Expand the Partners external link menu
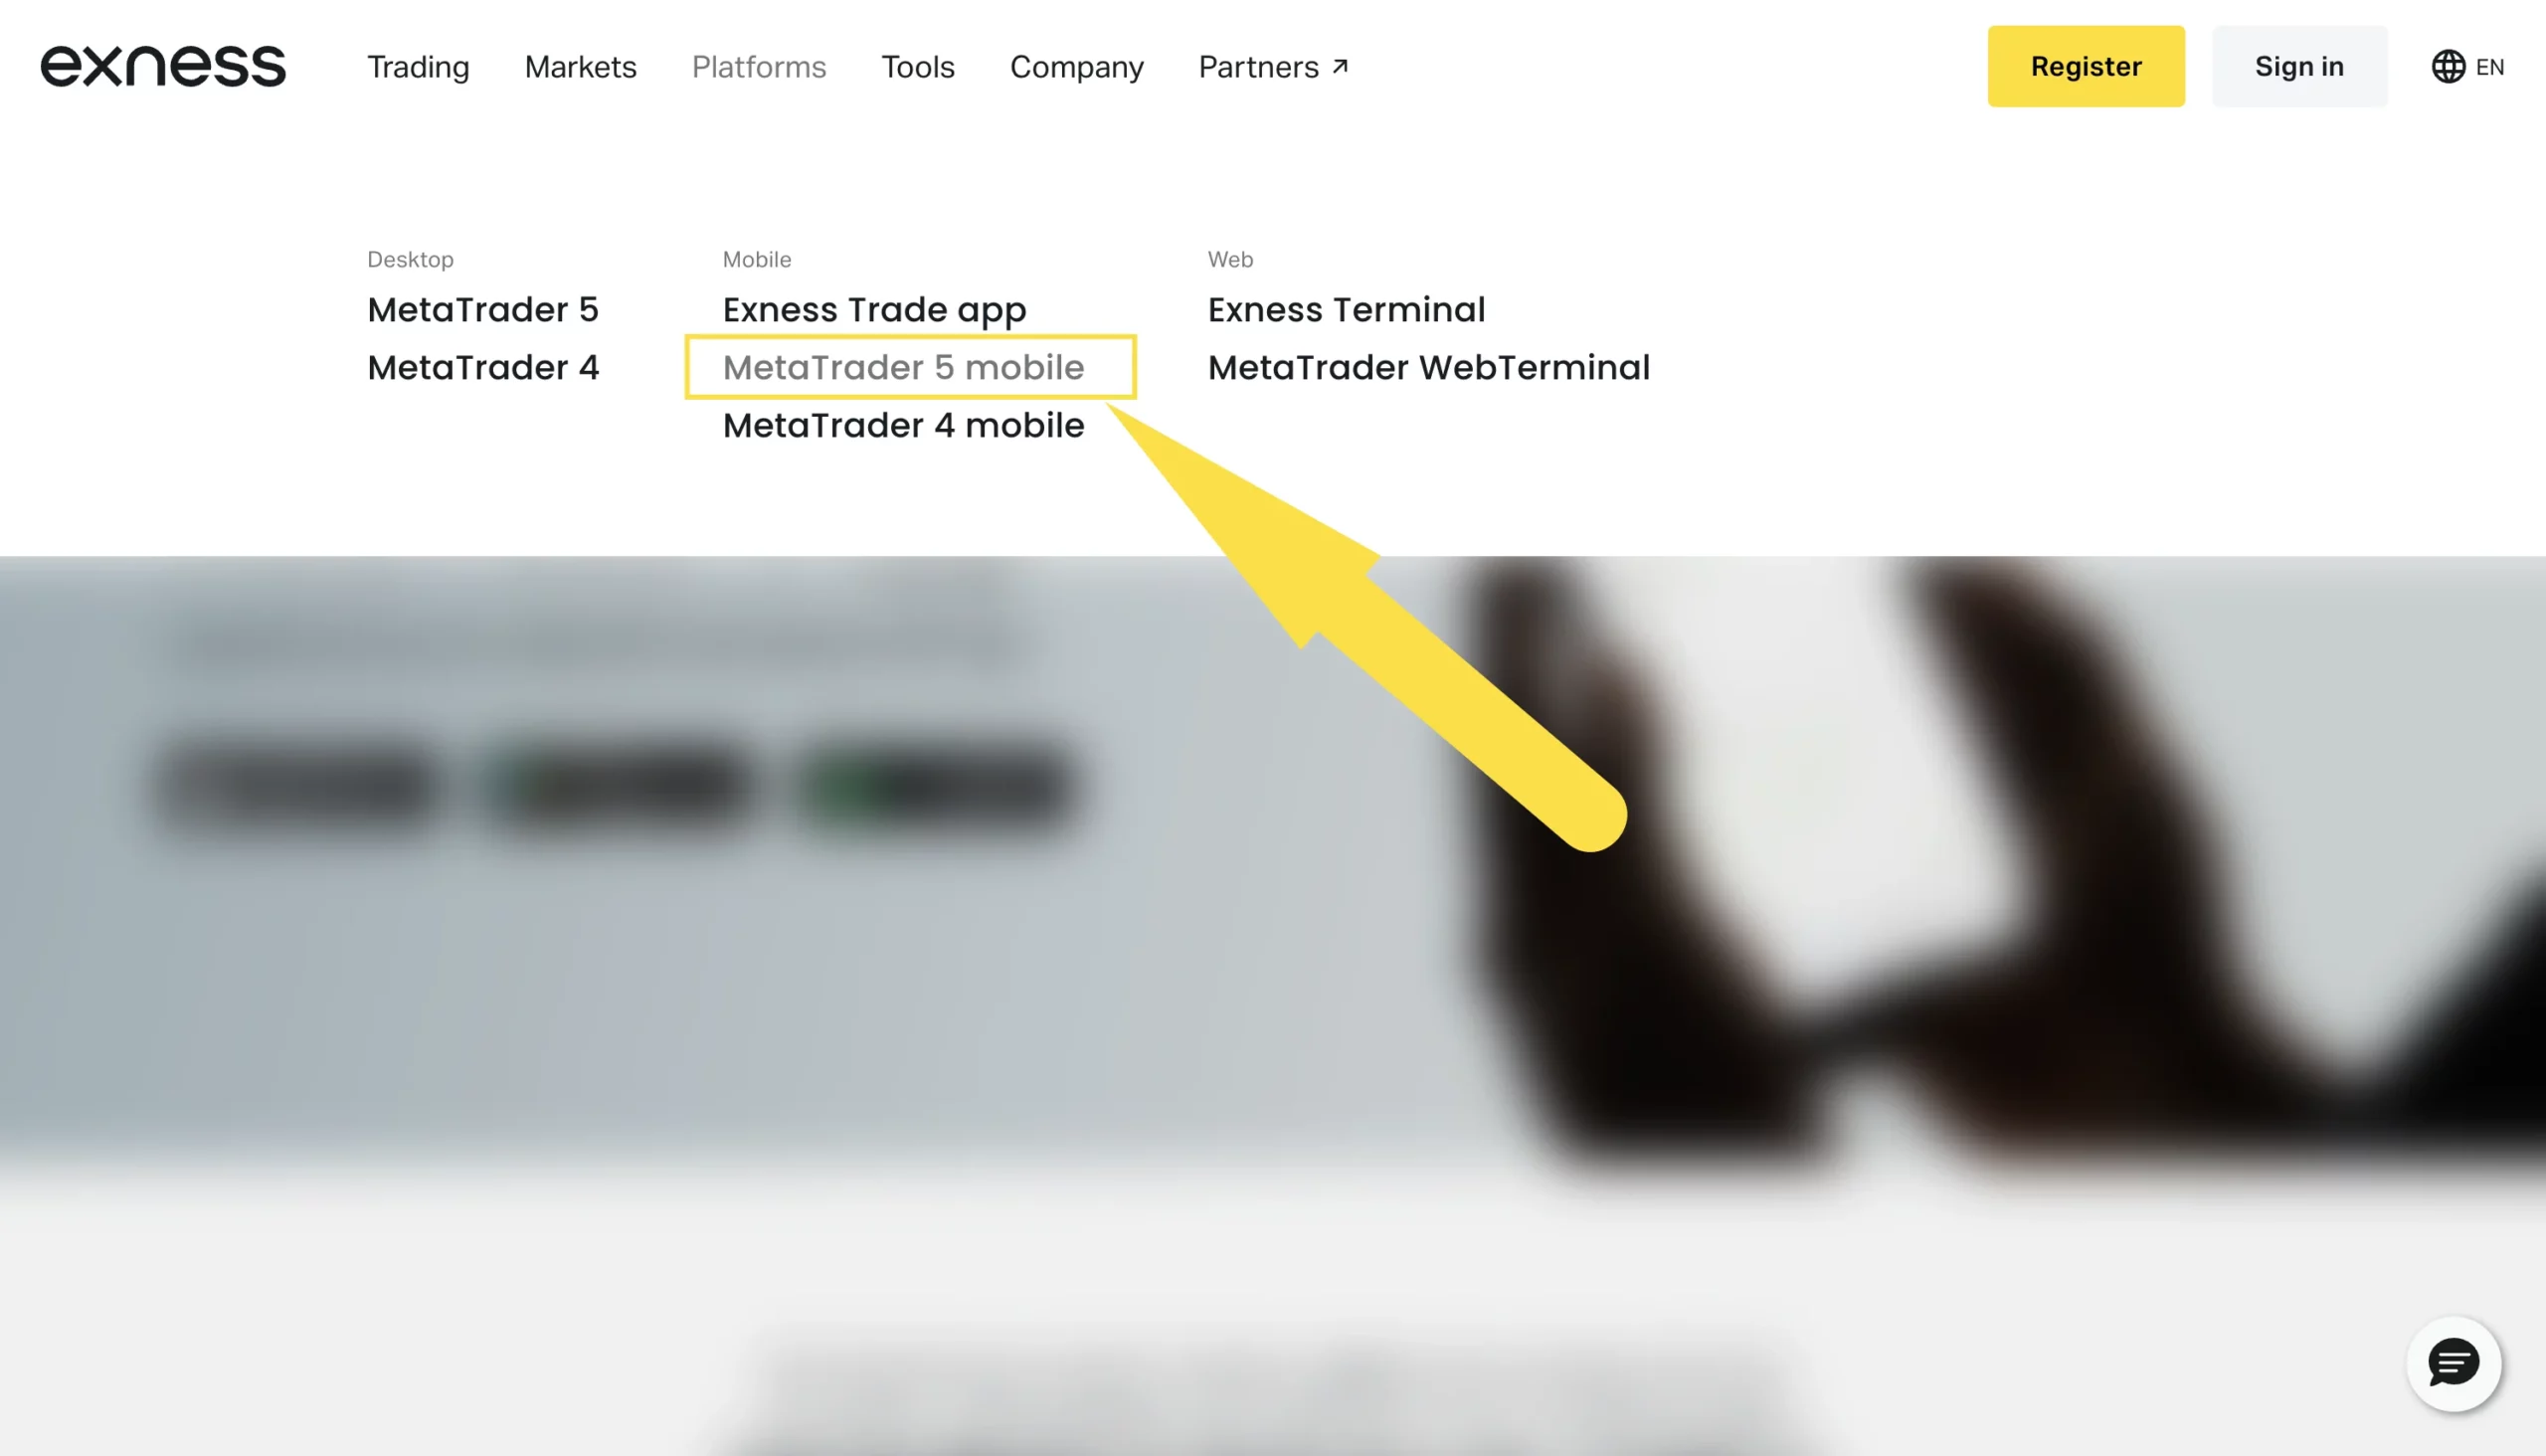 [1273, 65]
